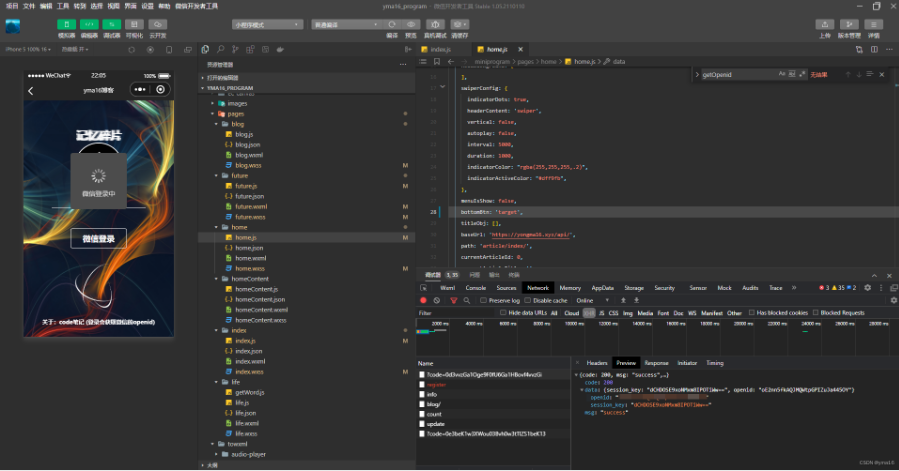Viewport: 899px width, 471px height.
Task: Toggle the debugger (调试器) toolbar button
Action: 112,24
